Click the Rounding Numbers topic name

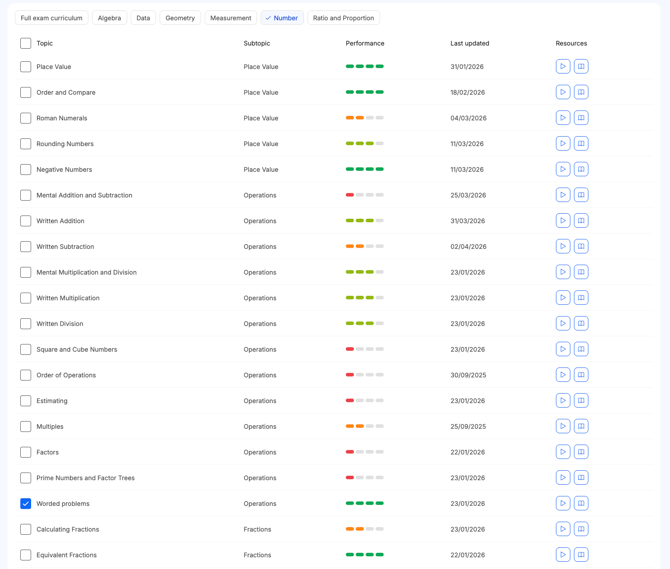[65, 144]
